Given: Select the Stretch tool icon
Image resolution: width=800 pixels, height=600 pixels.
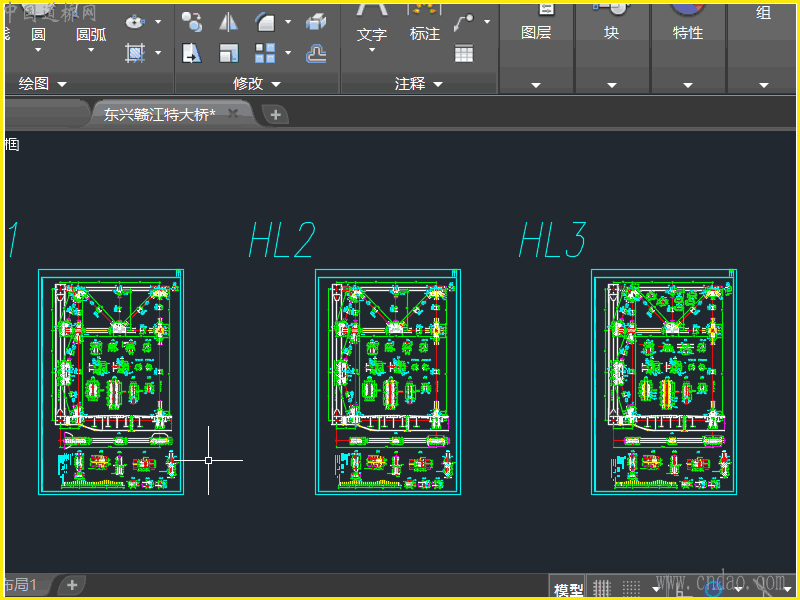Looking at the screenshot, I should tap(191, 53).
